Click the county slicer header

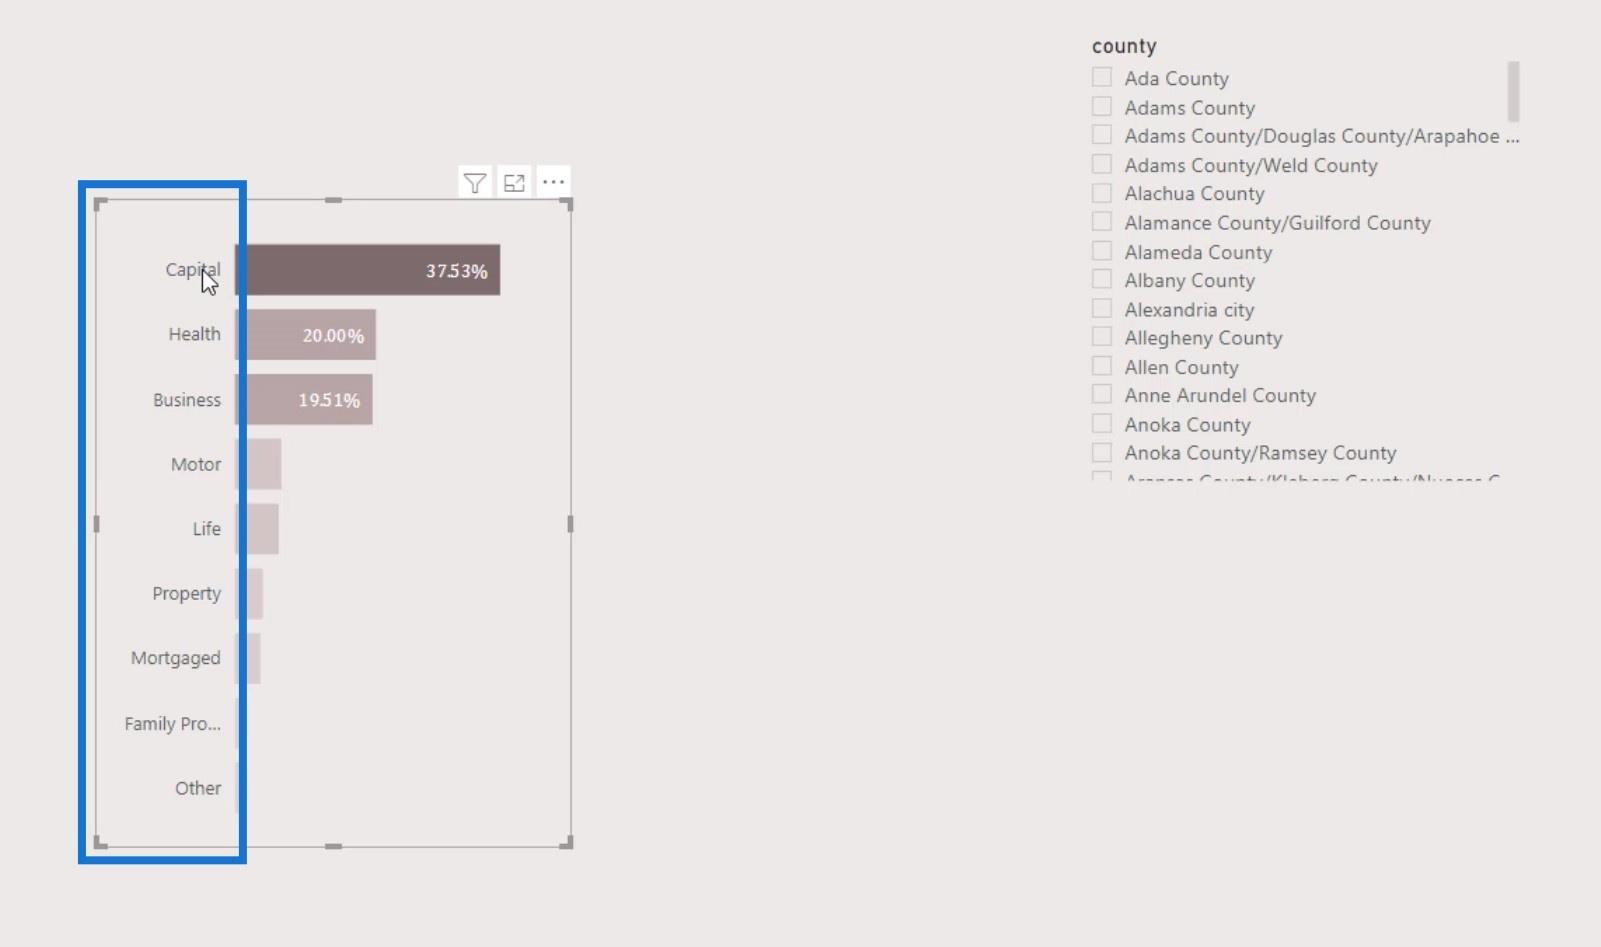[1124, 46]
